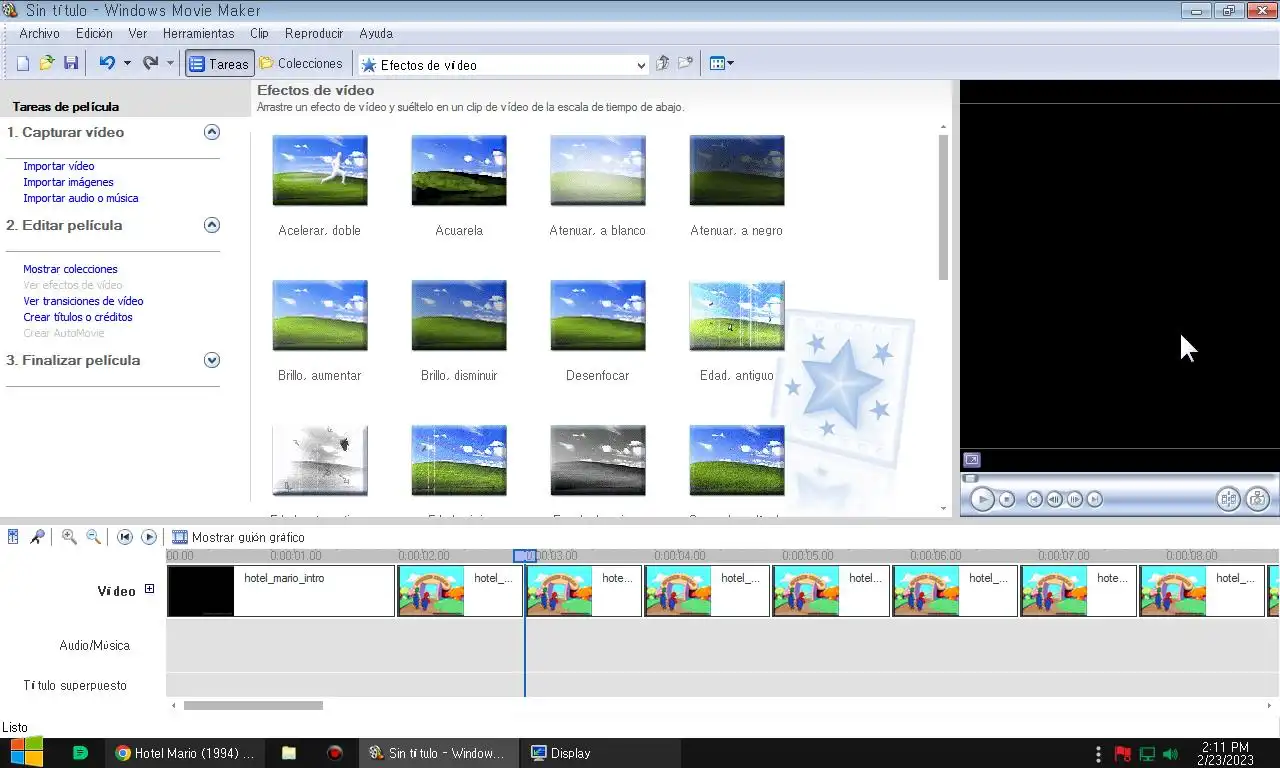Click the preview Back button
Viewport: 1280px width, 768px height.
pos(1035,499)
